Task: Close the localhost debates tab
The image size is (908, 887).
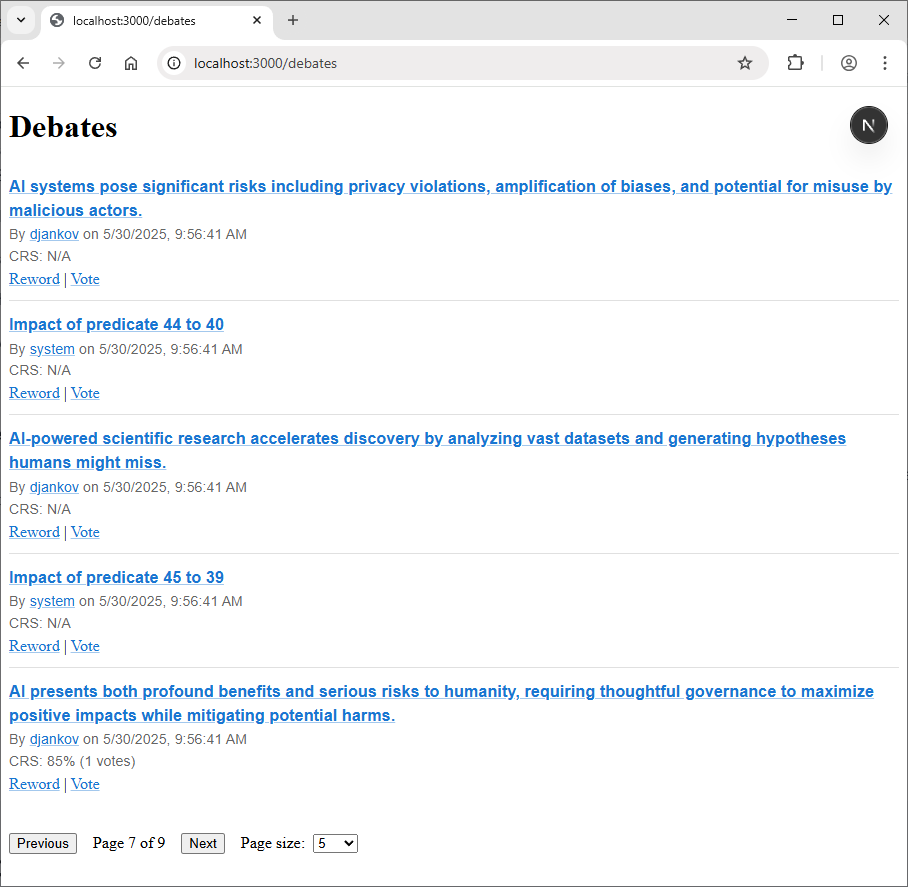Action: (257, 20)
